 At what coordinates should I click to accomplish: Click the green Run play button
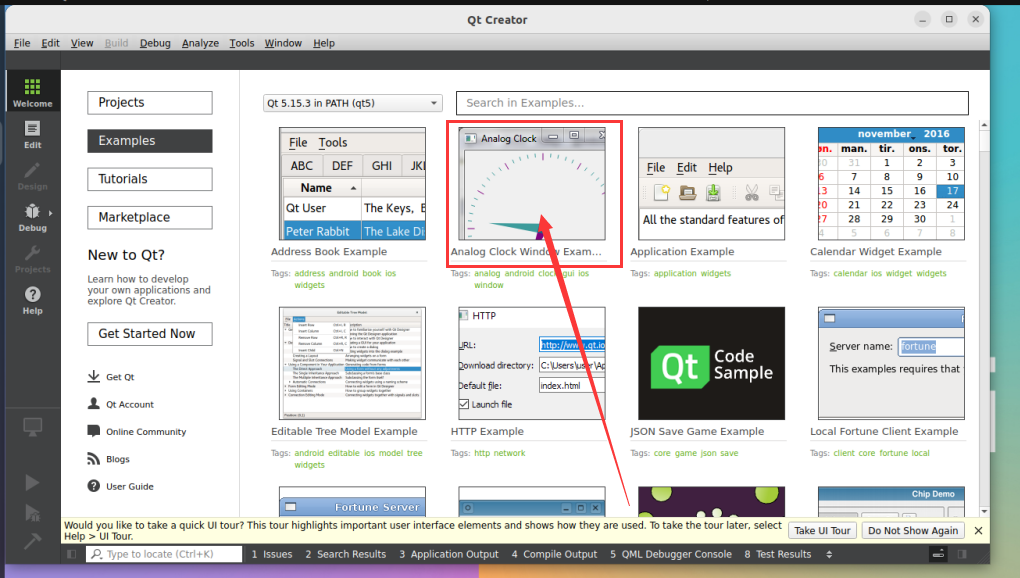tap(33, 482)
